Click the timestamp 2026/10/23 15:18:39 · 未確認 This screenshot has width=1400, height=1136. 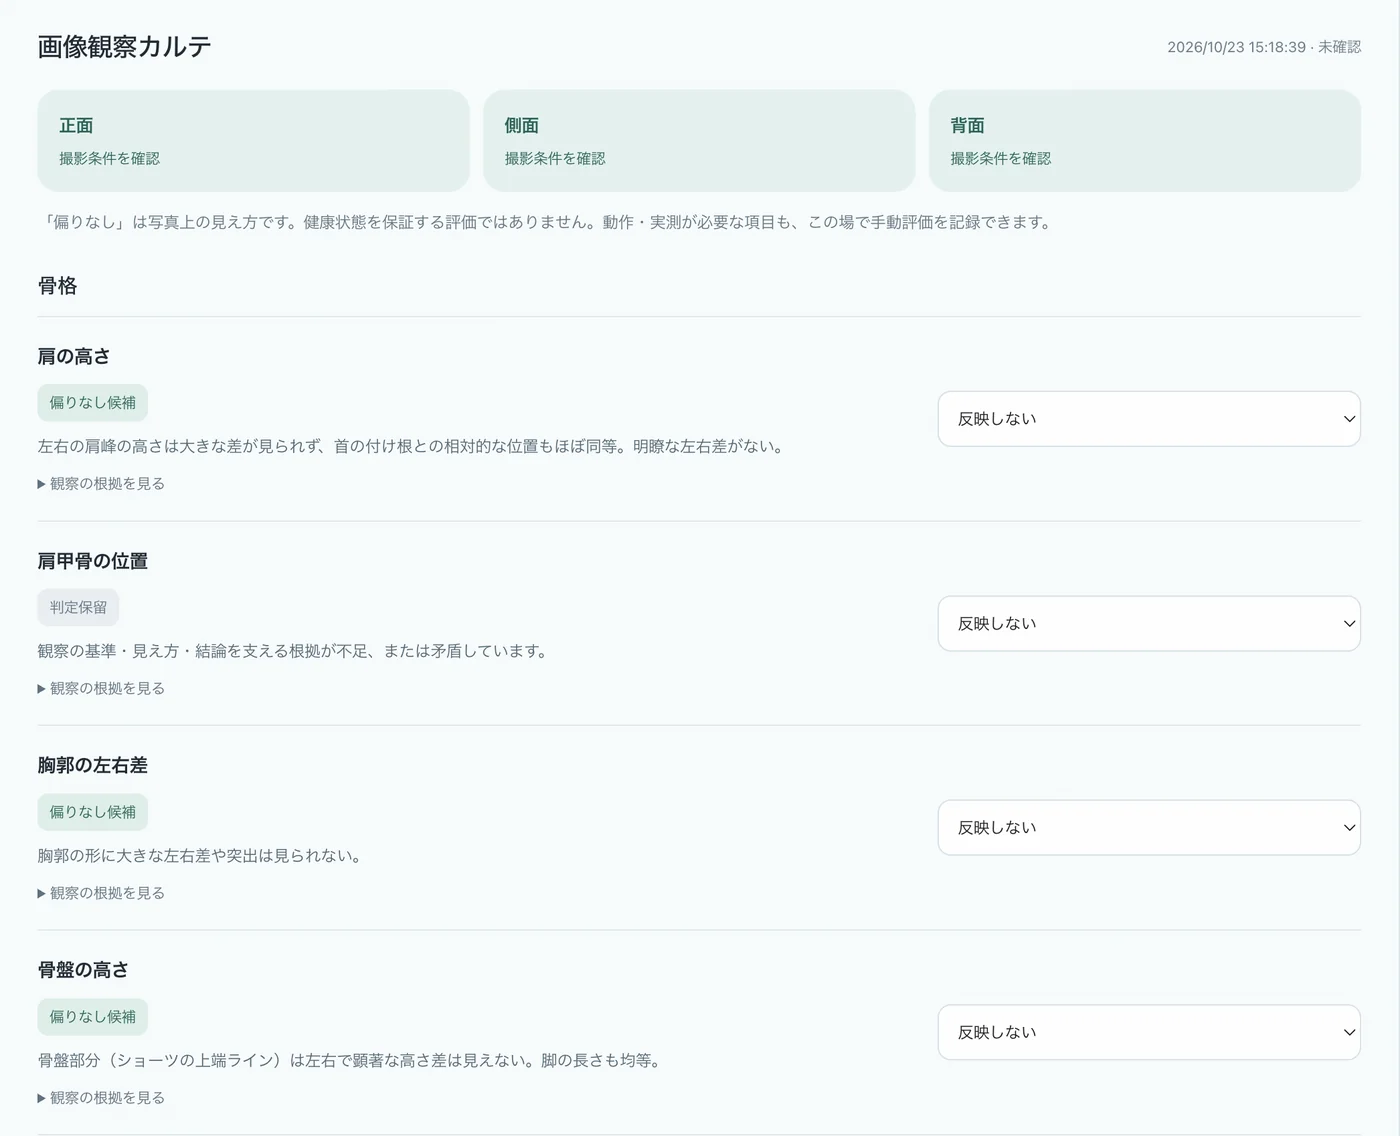tap(1264, 47)
